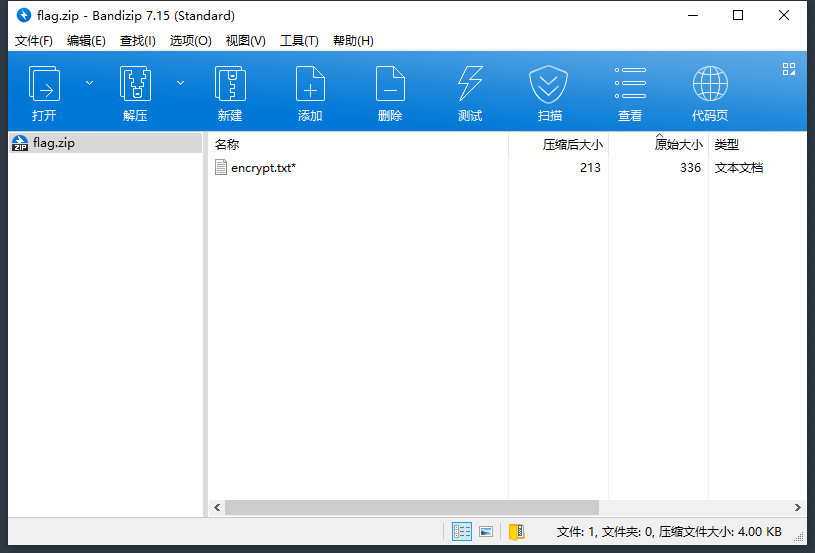Click the Scan (扫描) shield icon
This screenshot has height=553, width=815.
coord(548,84)
